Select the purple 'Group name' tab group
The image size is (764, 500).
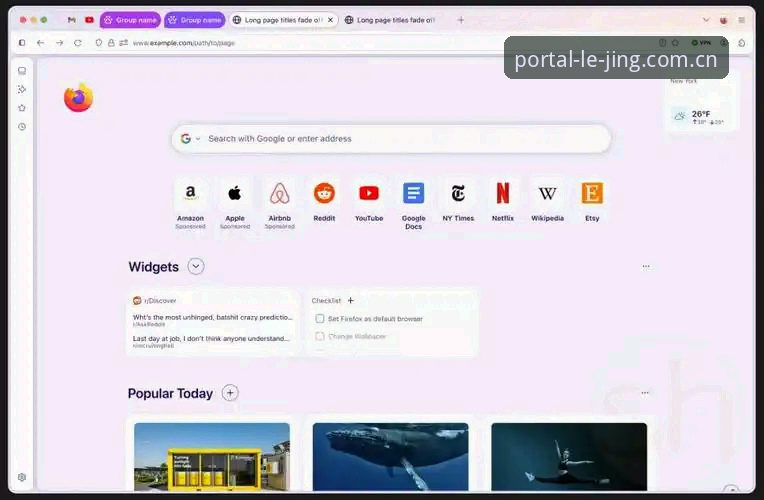[194, 20]
